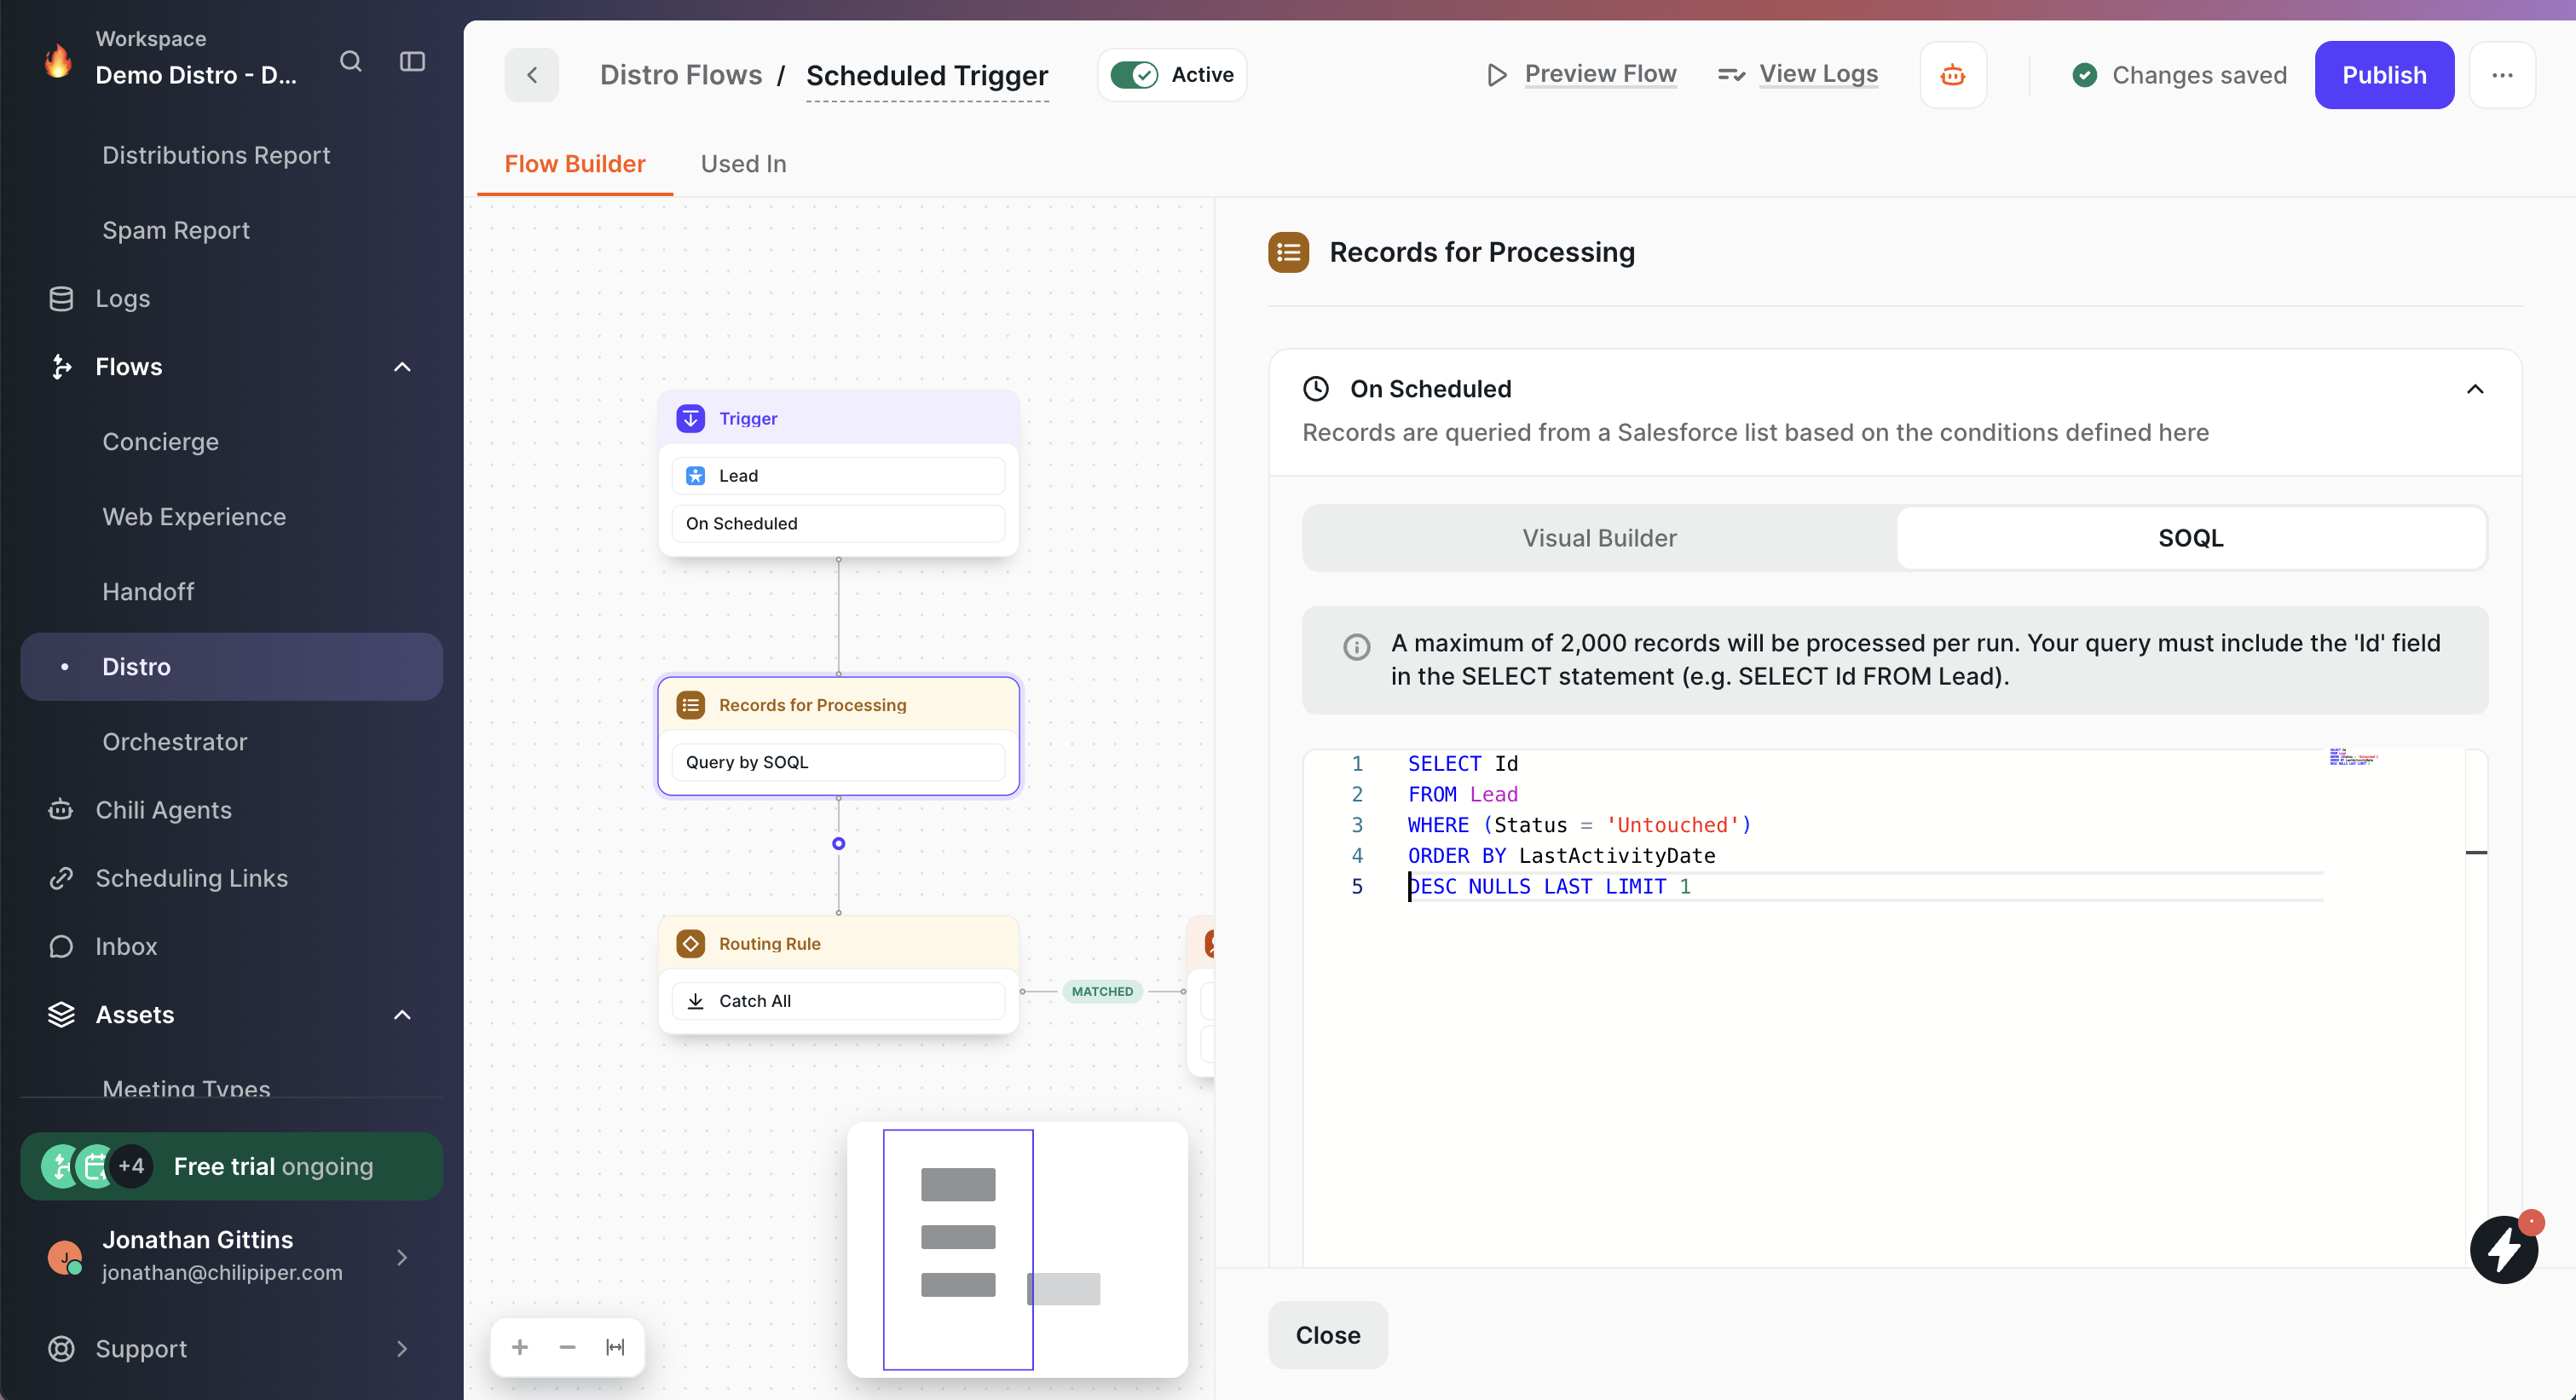Click the Routing Rule diamond icon
The height and width of the screenshot is (1400, 2576).
coord(691,944)
